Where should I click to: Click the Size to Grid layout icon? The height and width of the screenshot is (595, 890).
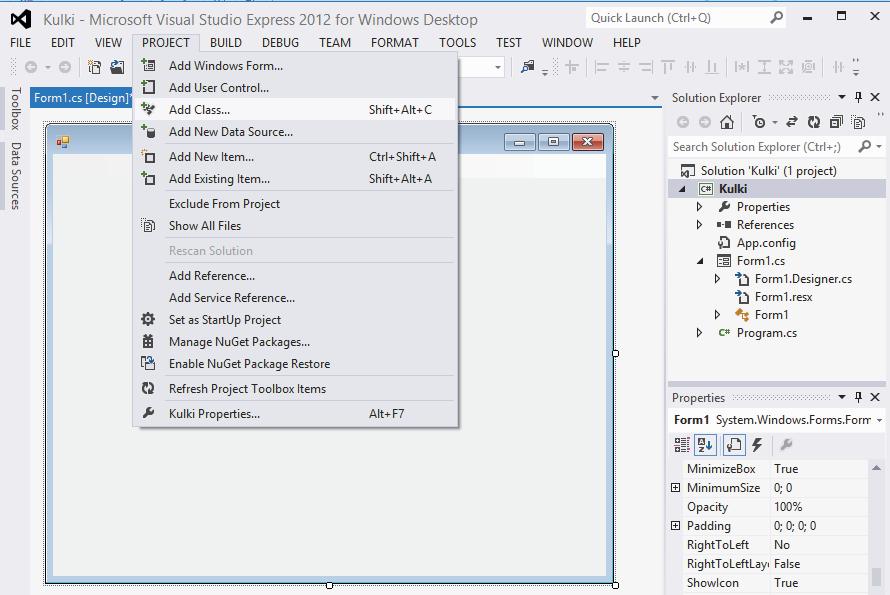808,67
